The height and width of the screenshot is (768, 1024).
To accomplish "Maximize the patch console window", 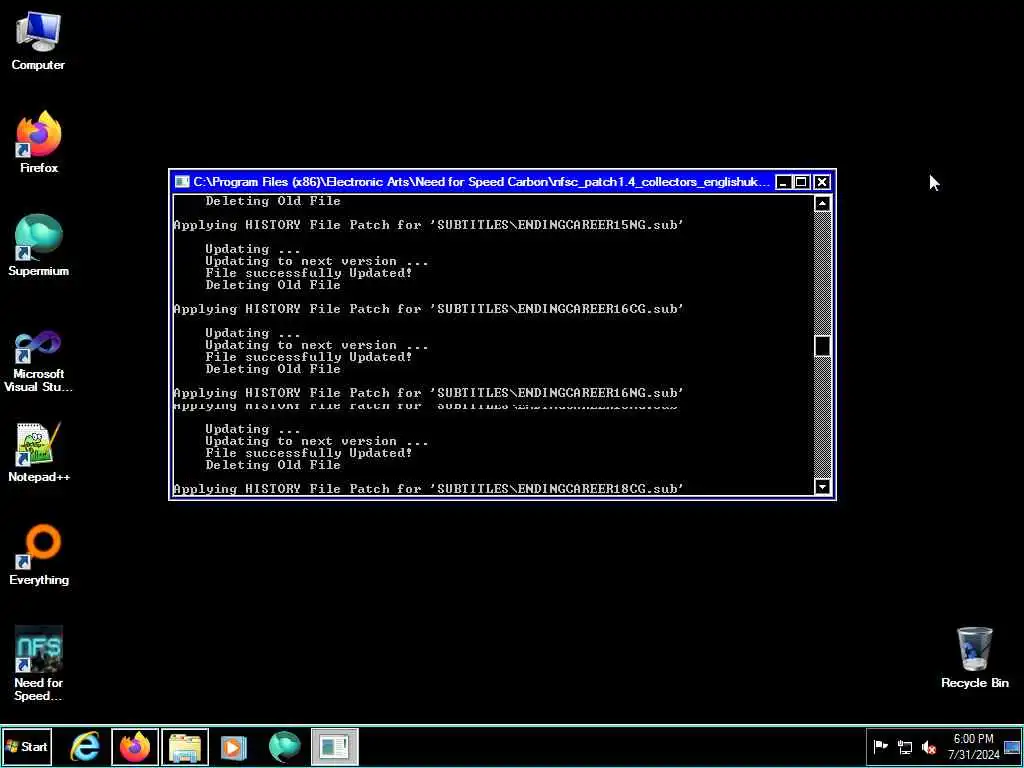I will (802, 182).
